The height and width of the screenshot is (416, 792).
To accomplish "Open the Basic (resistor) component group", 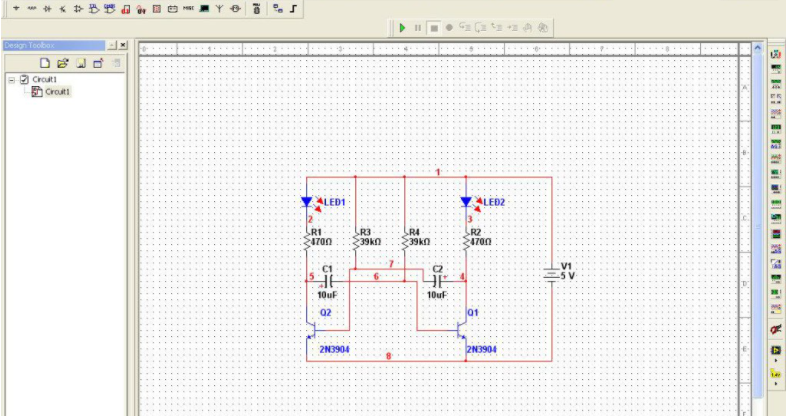I will click(x=32, y=9).
